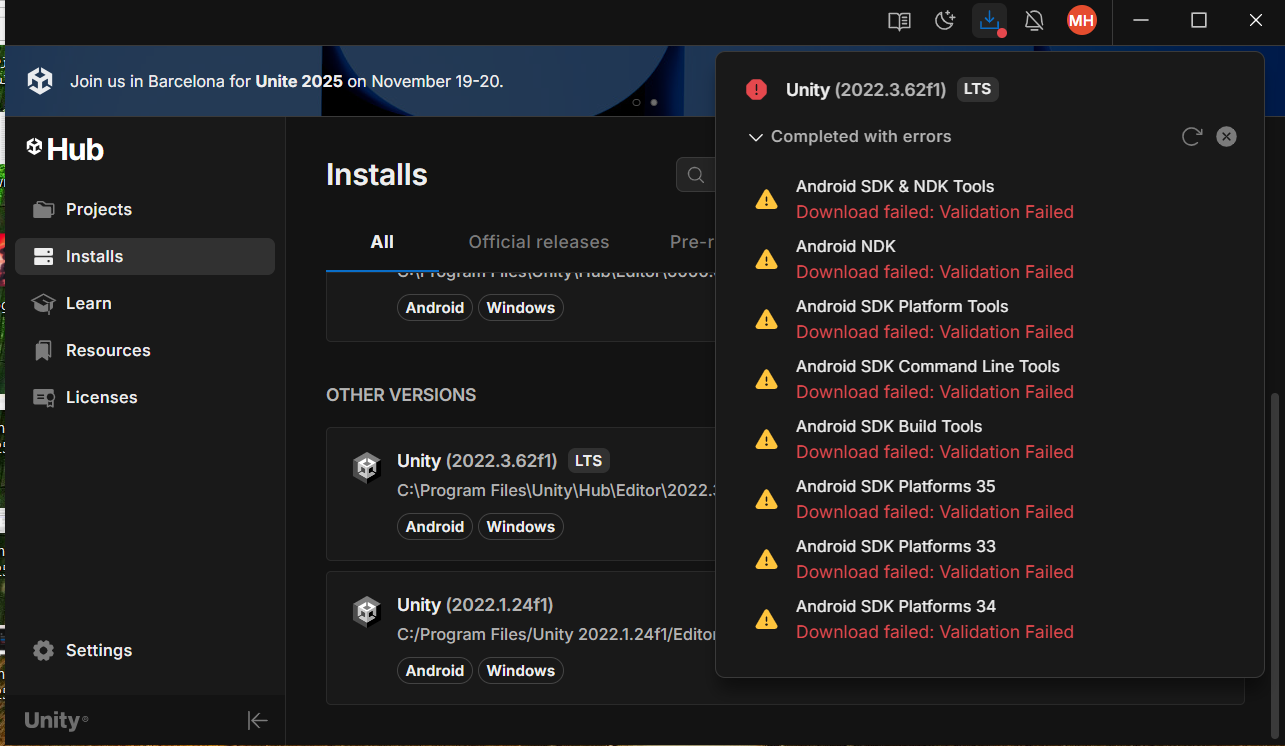
Task: Open Projects in the sidebar
Action: coord(145,209)
